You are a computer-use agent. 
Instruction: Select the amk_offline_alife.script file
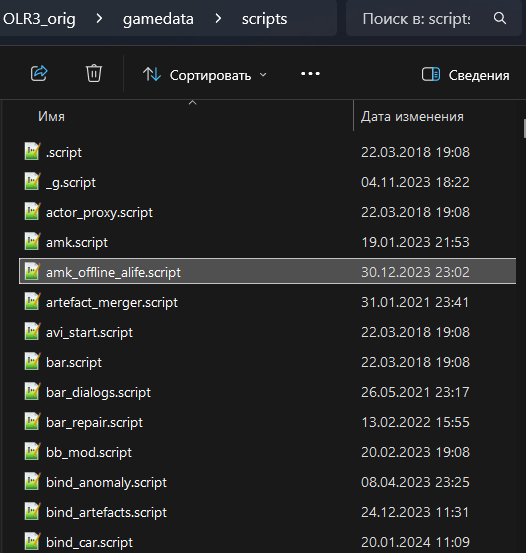click(x=267, y=271)
